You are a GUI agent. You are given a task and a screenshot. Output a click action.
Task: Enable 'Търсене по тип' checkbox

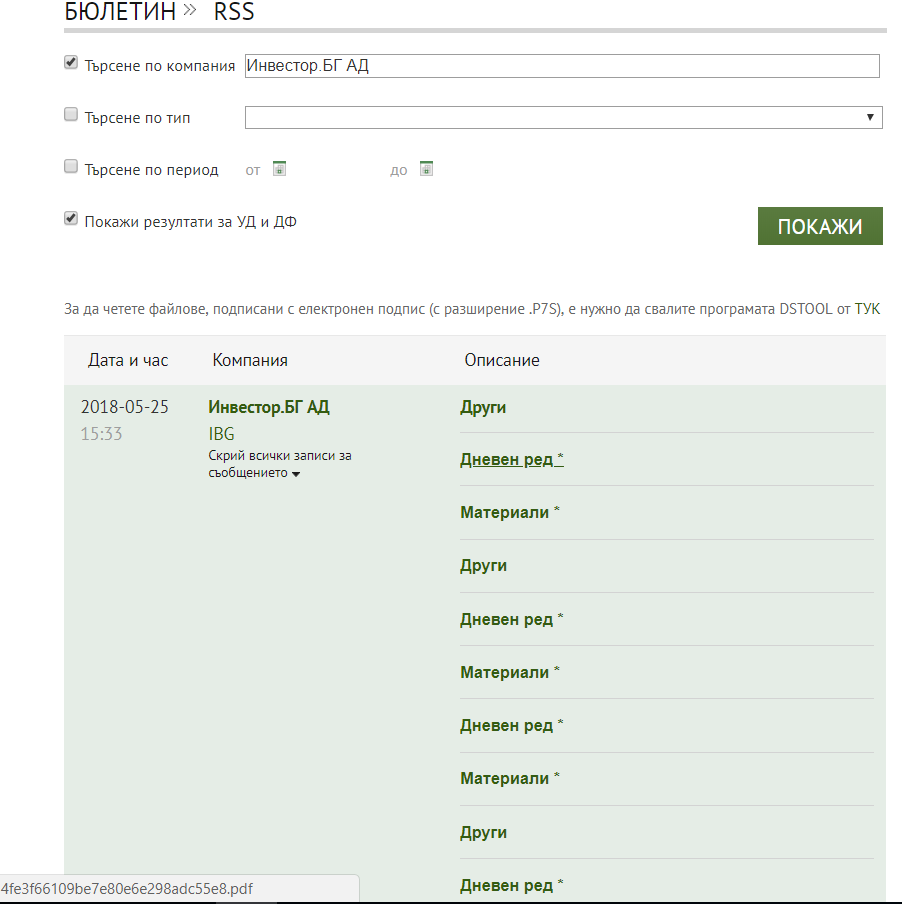(71, 114)
